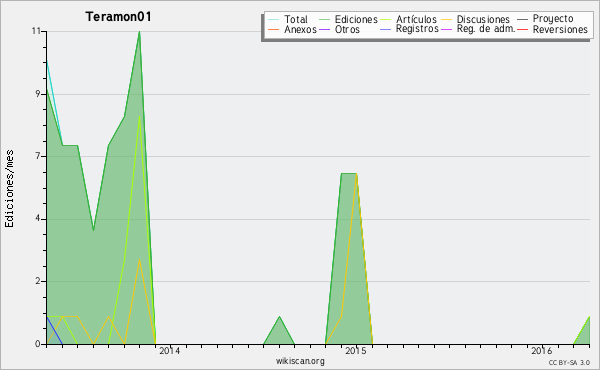600x370 pixels.
Task: Select the Reg. de adm. legend entry
Action: tap(478, 29)
